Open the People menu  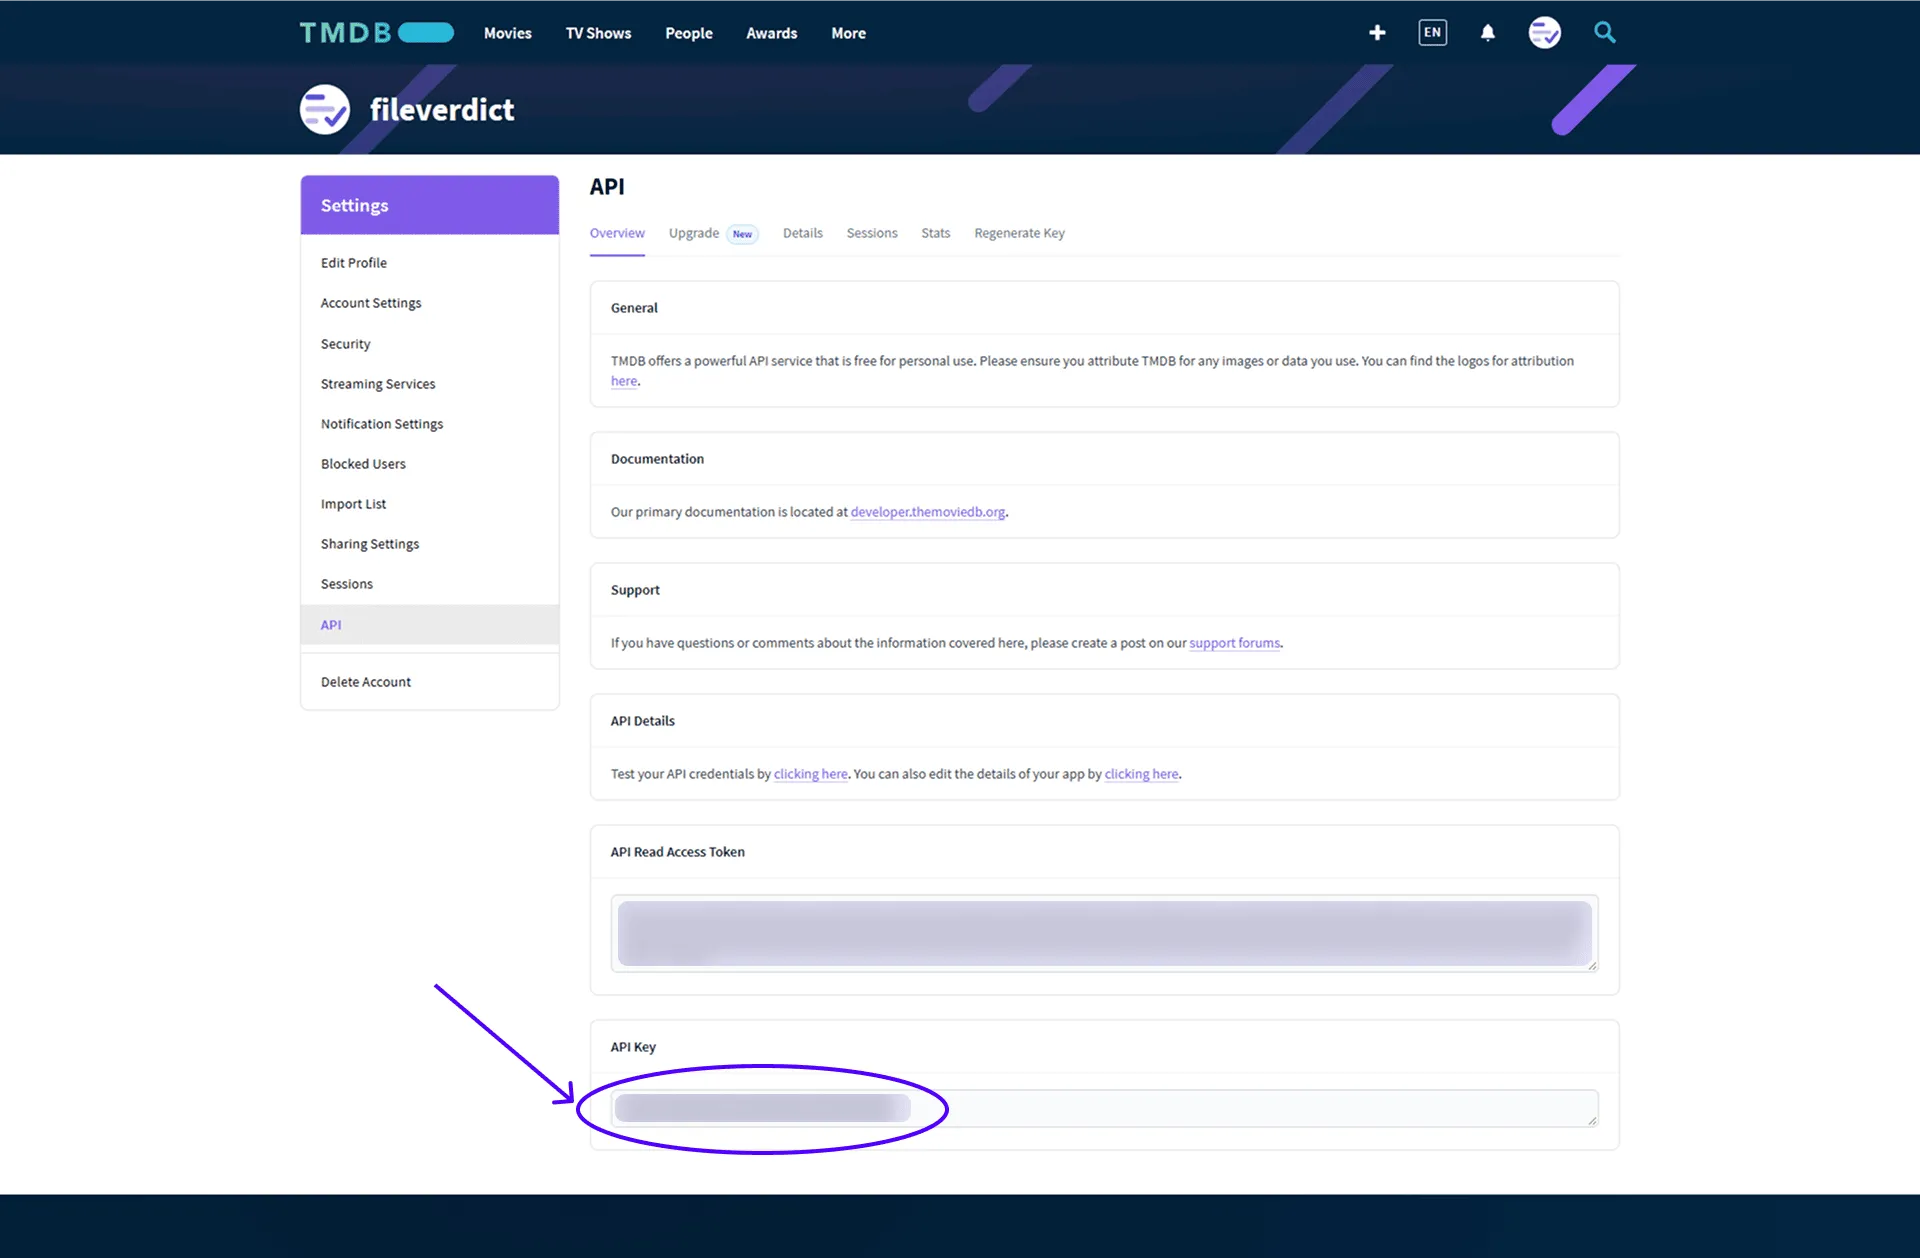point(689,33)
